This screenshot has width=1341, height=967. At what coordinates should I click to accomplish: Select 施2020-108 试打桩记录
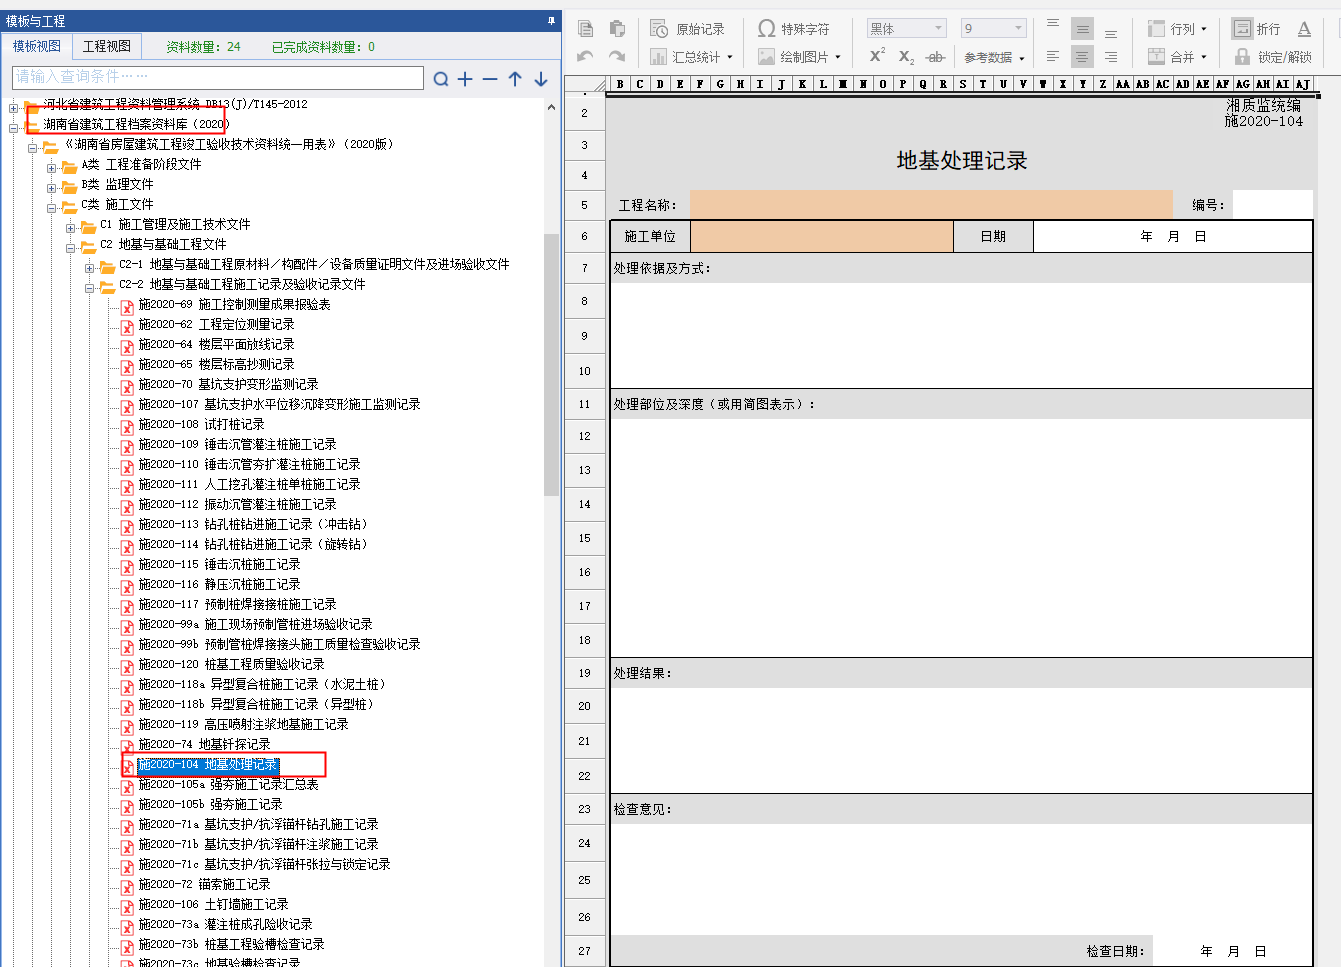pos(201,424)
